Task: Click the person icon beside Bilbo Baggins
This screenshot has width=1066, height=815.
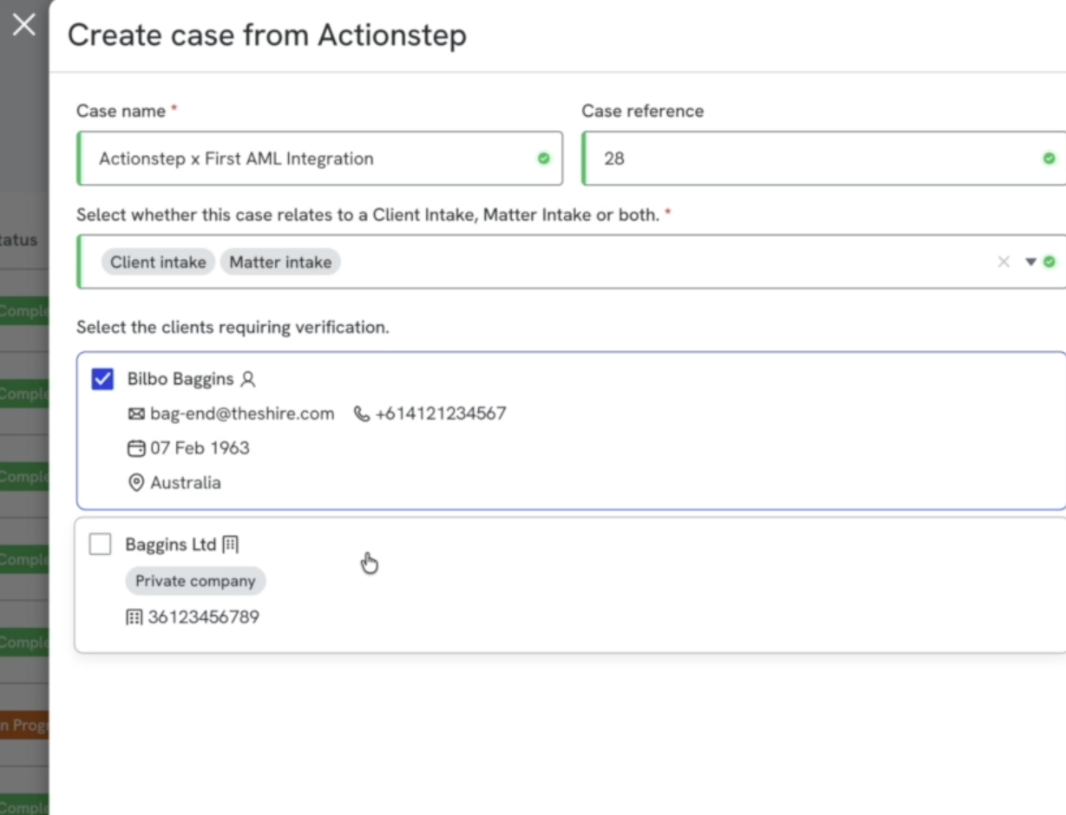Action: click(248, 379)
